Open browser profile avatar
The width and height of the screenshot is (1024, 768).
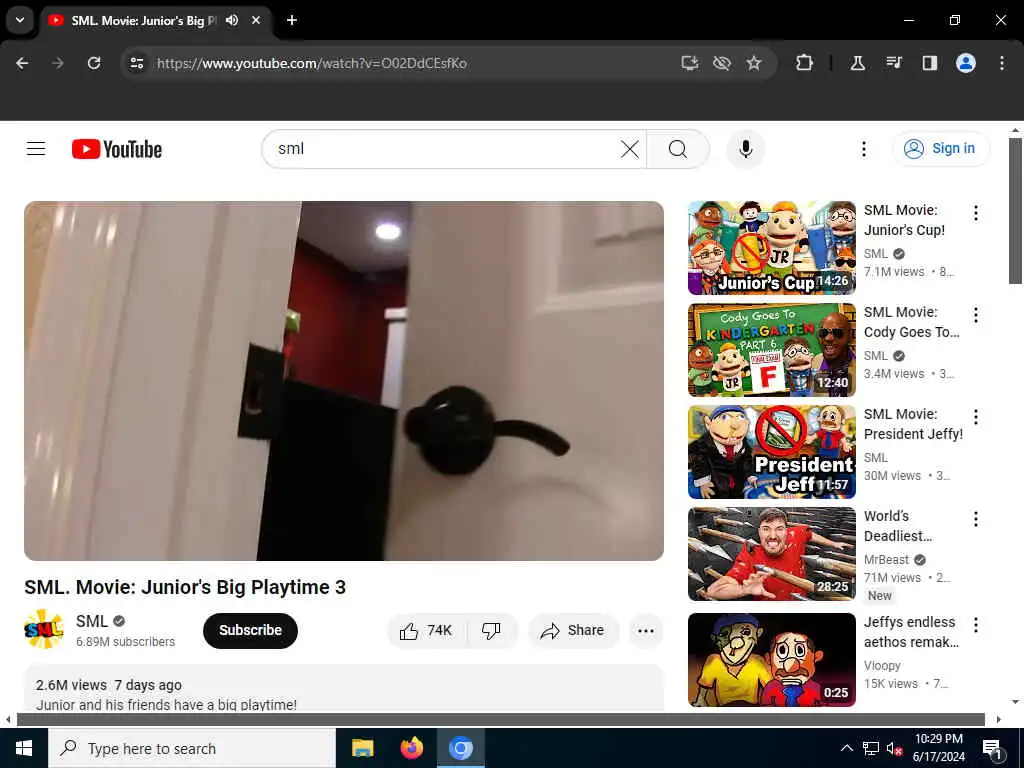966,63
